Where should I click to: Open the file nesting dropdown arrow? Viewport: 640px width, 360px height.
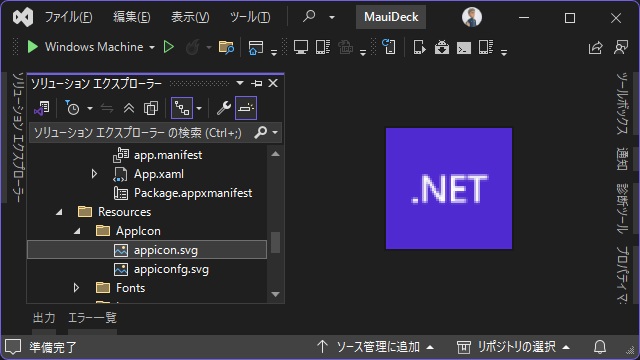pyautogui.click(x=199, y=109)
